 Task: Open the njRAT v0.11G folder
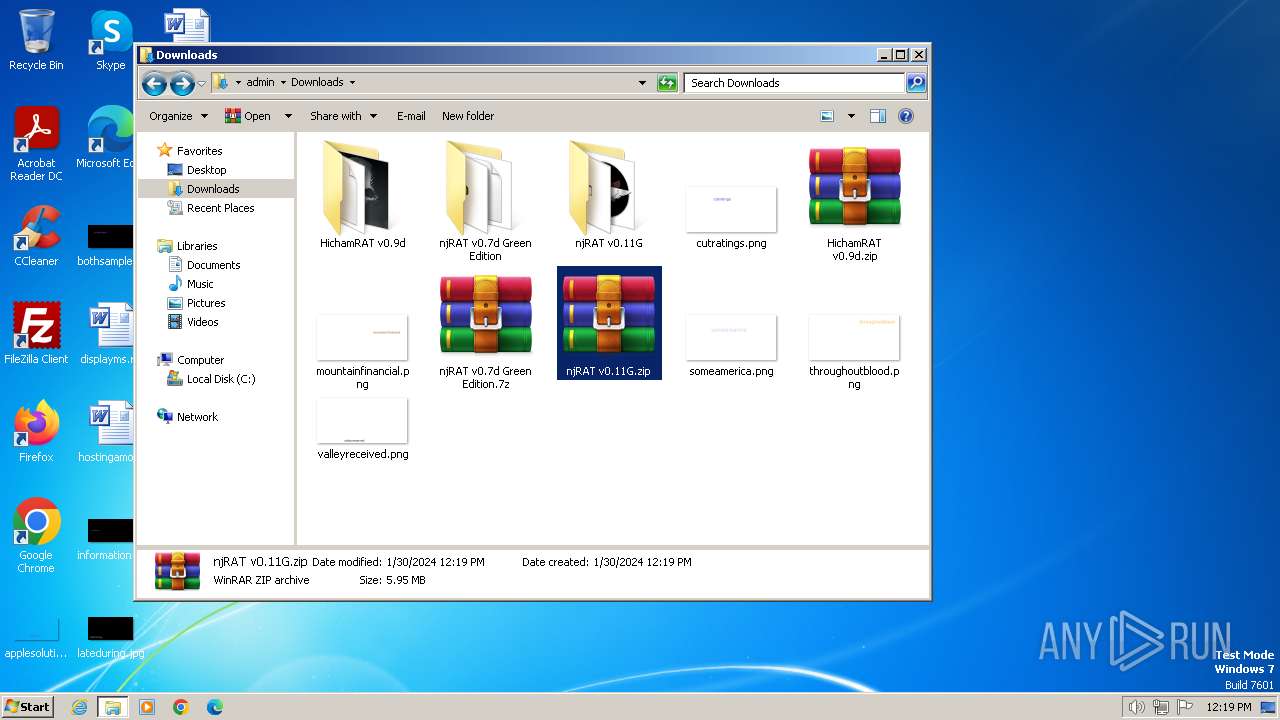pyautogui.click(x=608, y=196)
